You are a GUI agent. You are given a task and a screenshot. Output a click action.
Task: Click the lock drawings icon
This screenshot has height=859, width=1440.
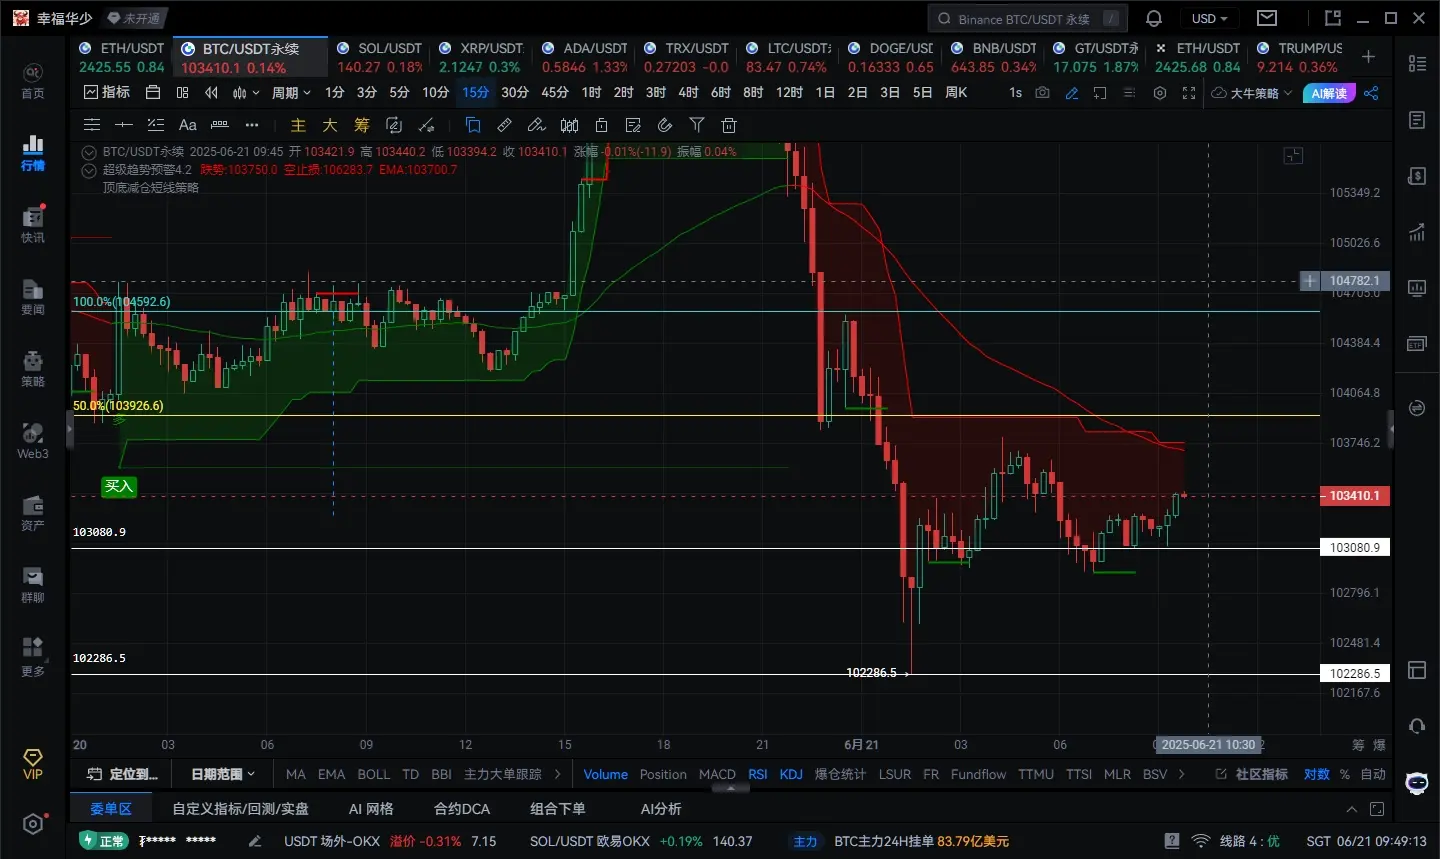click(x=601, y=125)
